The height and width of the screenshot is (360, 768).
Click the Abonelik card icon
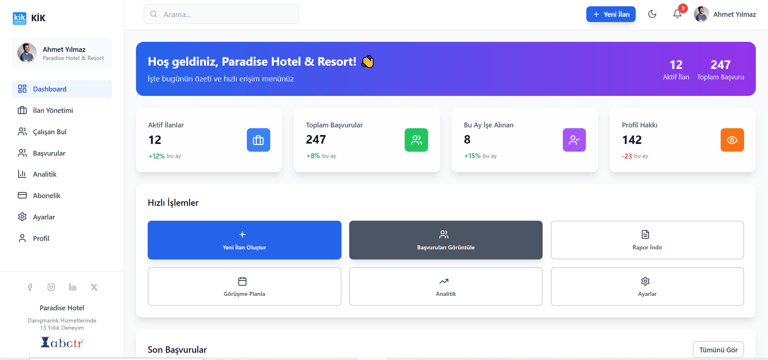coord(22,195)
